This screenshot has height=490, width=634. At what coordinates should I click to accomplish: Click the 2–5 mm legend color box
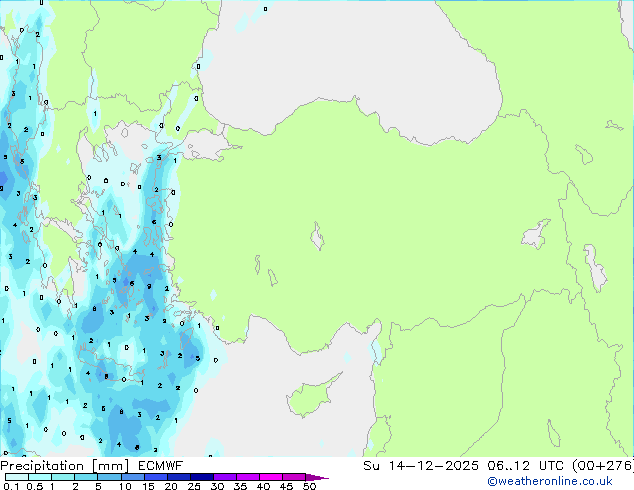click(x=86, y=477)
